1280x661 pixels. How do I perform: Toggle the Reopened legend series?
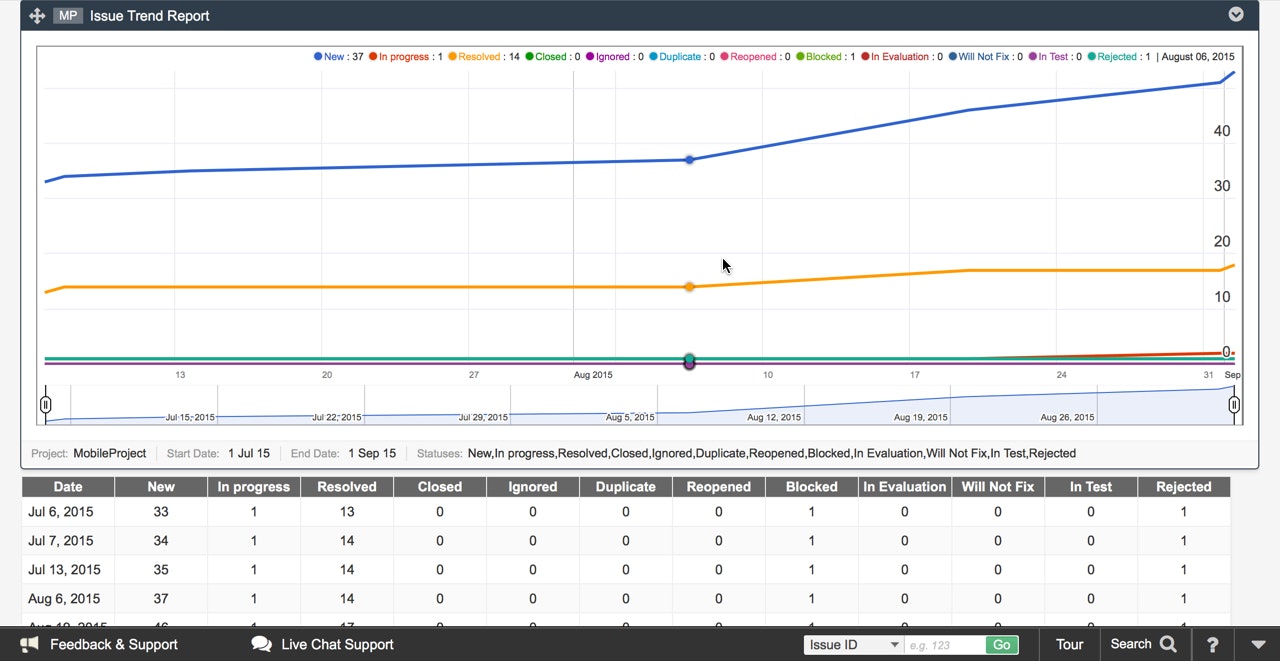point(755,57)
